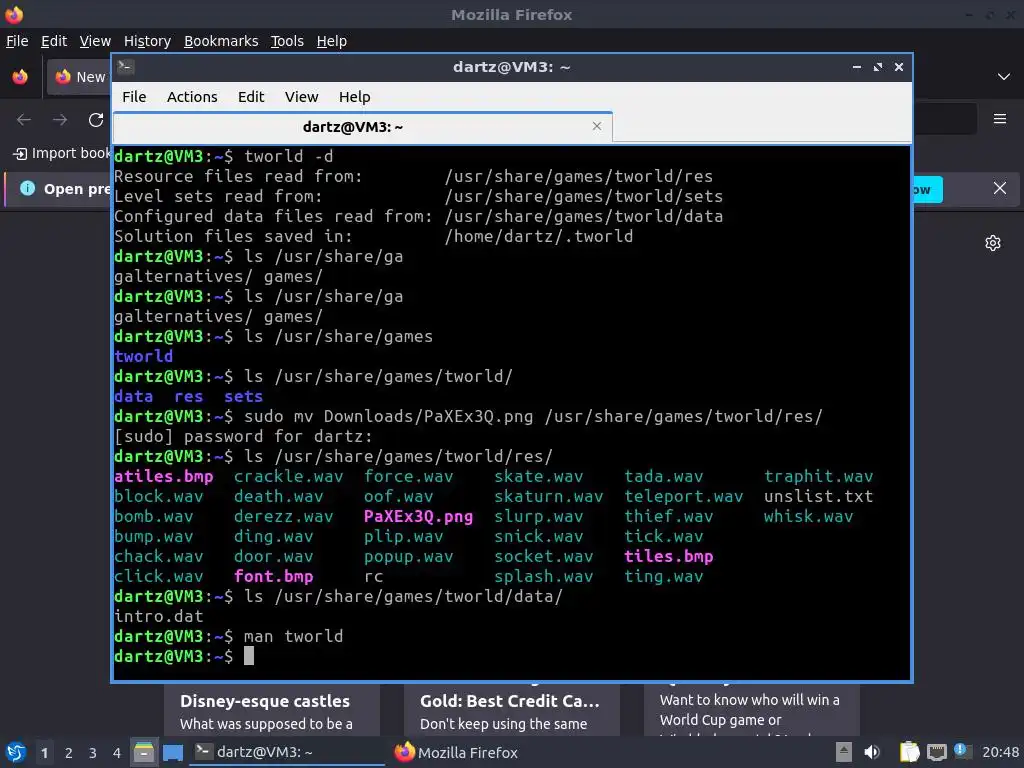1024x768 pixels.
Task: Switch to workspace 2
Action: click(69, 753)
